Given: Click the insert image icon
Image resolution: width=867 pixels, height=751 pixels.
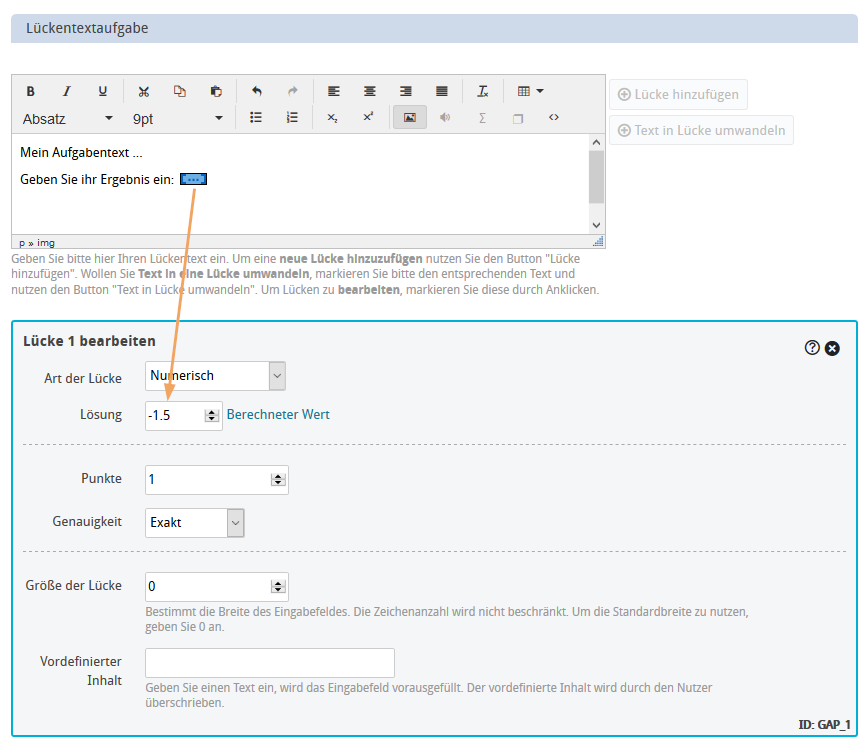Looking at the screenshot, I should 409,117.
